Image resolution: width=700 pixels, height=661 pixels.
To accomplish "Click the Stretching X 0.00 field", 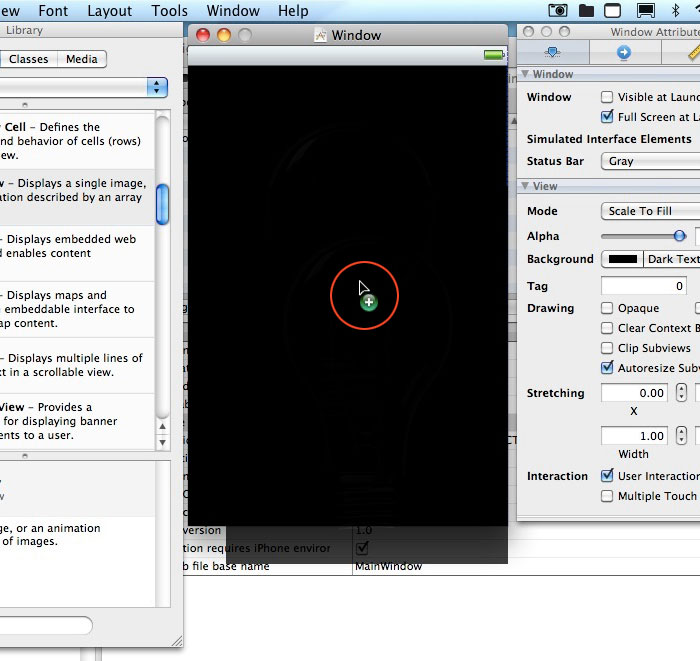I will pos(634,393).
